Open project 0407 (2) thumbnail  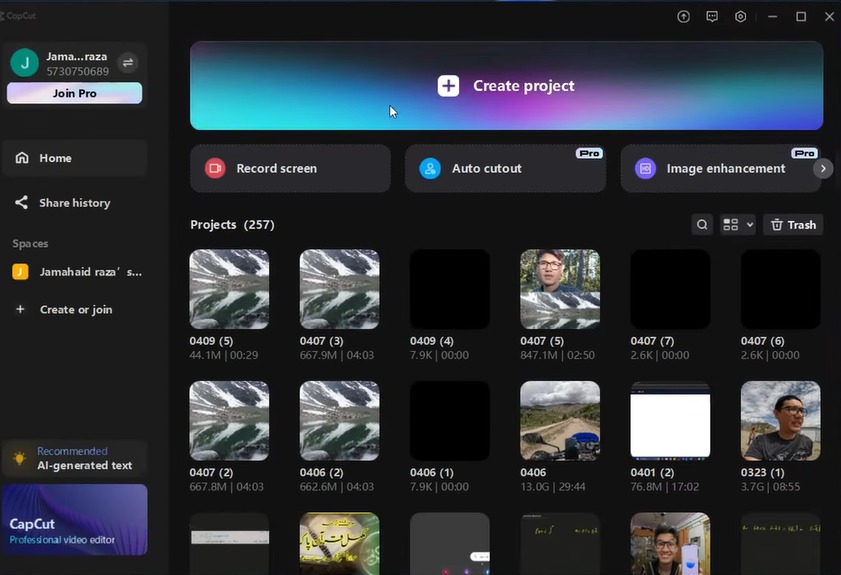[229, 421]
